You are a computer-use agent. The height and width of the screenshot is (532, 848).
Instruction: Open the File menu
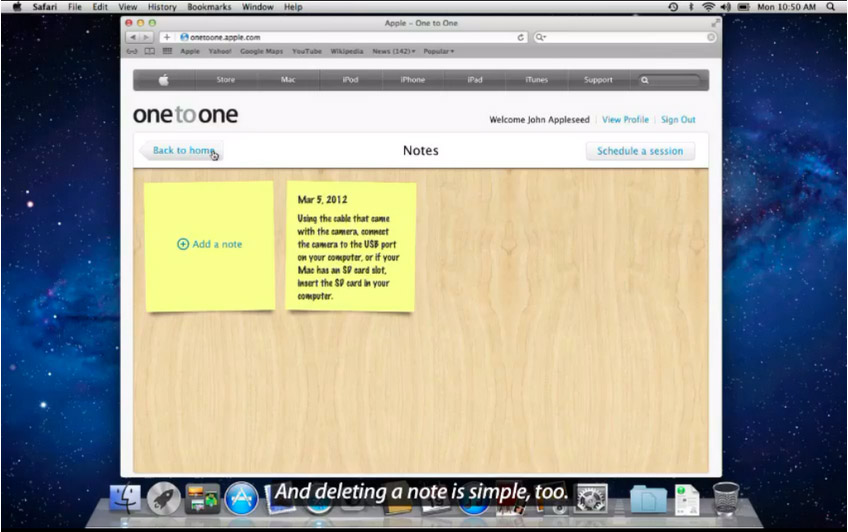(75, 7)
